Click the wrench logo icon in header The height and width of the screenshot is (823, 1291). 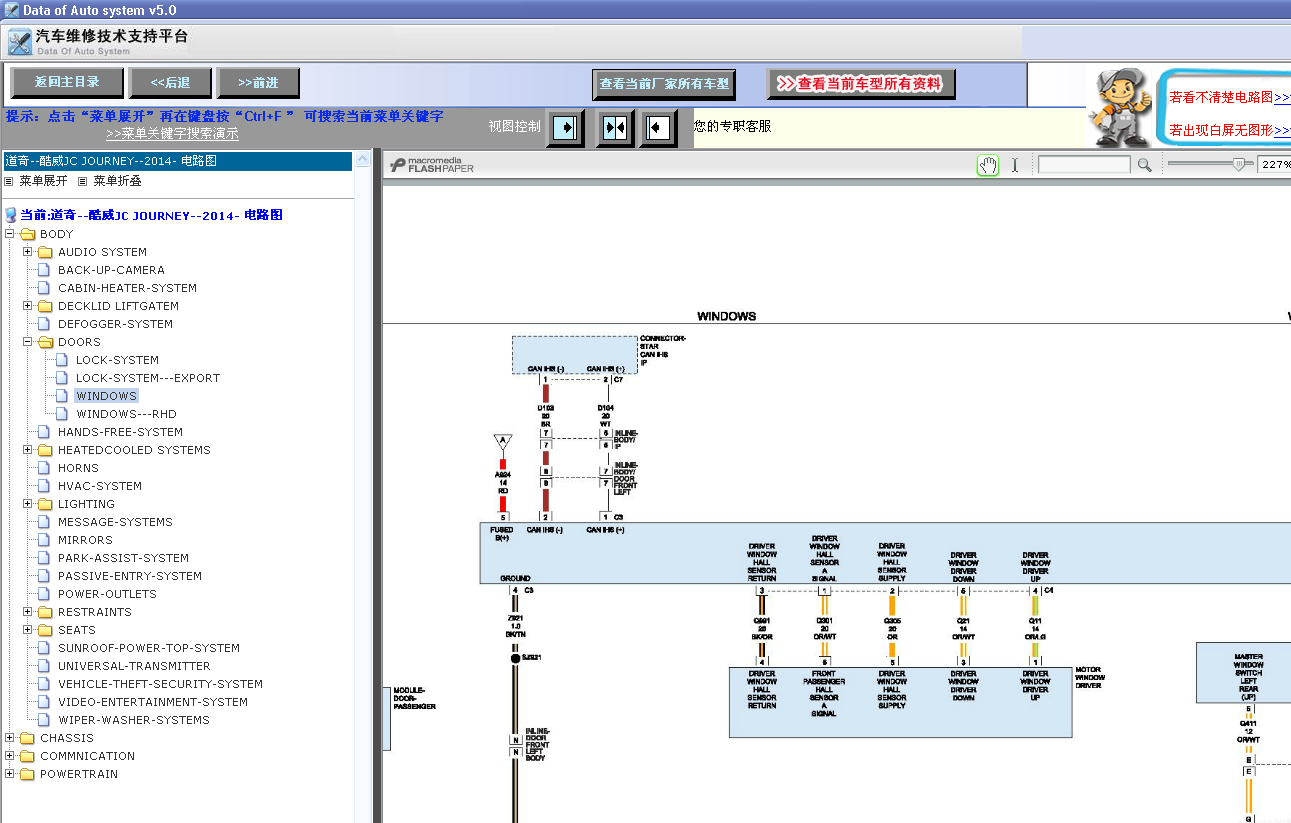(x=19, y=42)
